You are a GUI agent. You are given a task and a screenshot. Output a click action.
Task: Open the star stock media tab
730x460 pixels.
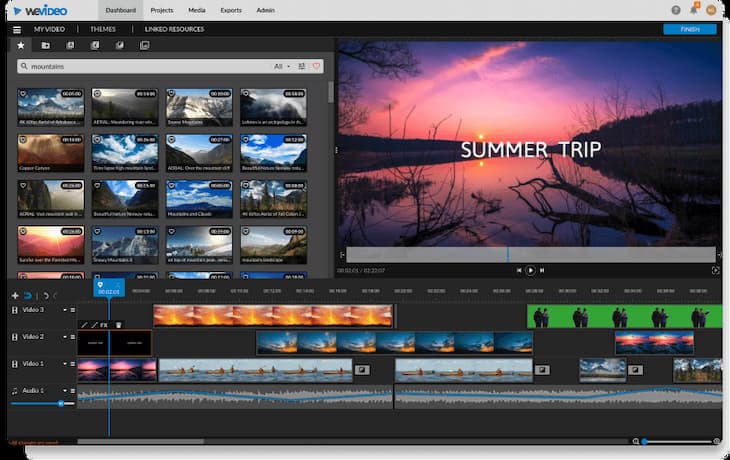click(20, 45)
